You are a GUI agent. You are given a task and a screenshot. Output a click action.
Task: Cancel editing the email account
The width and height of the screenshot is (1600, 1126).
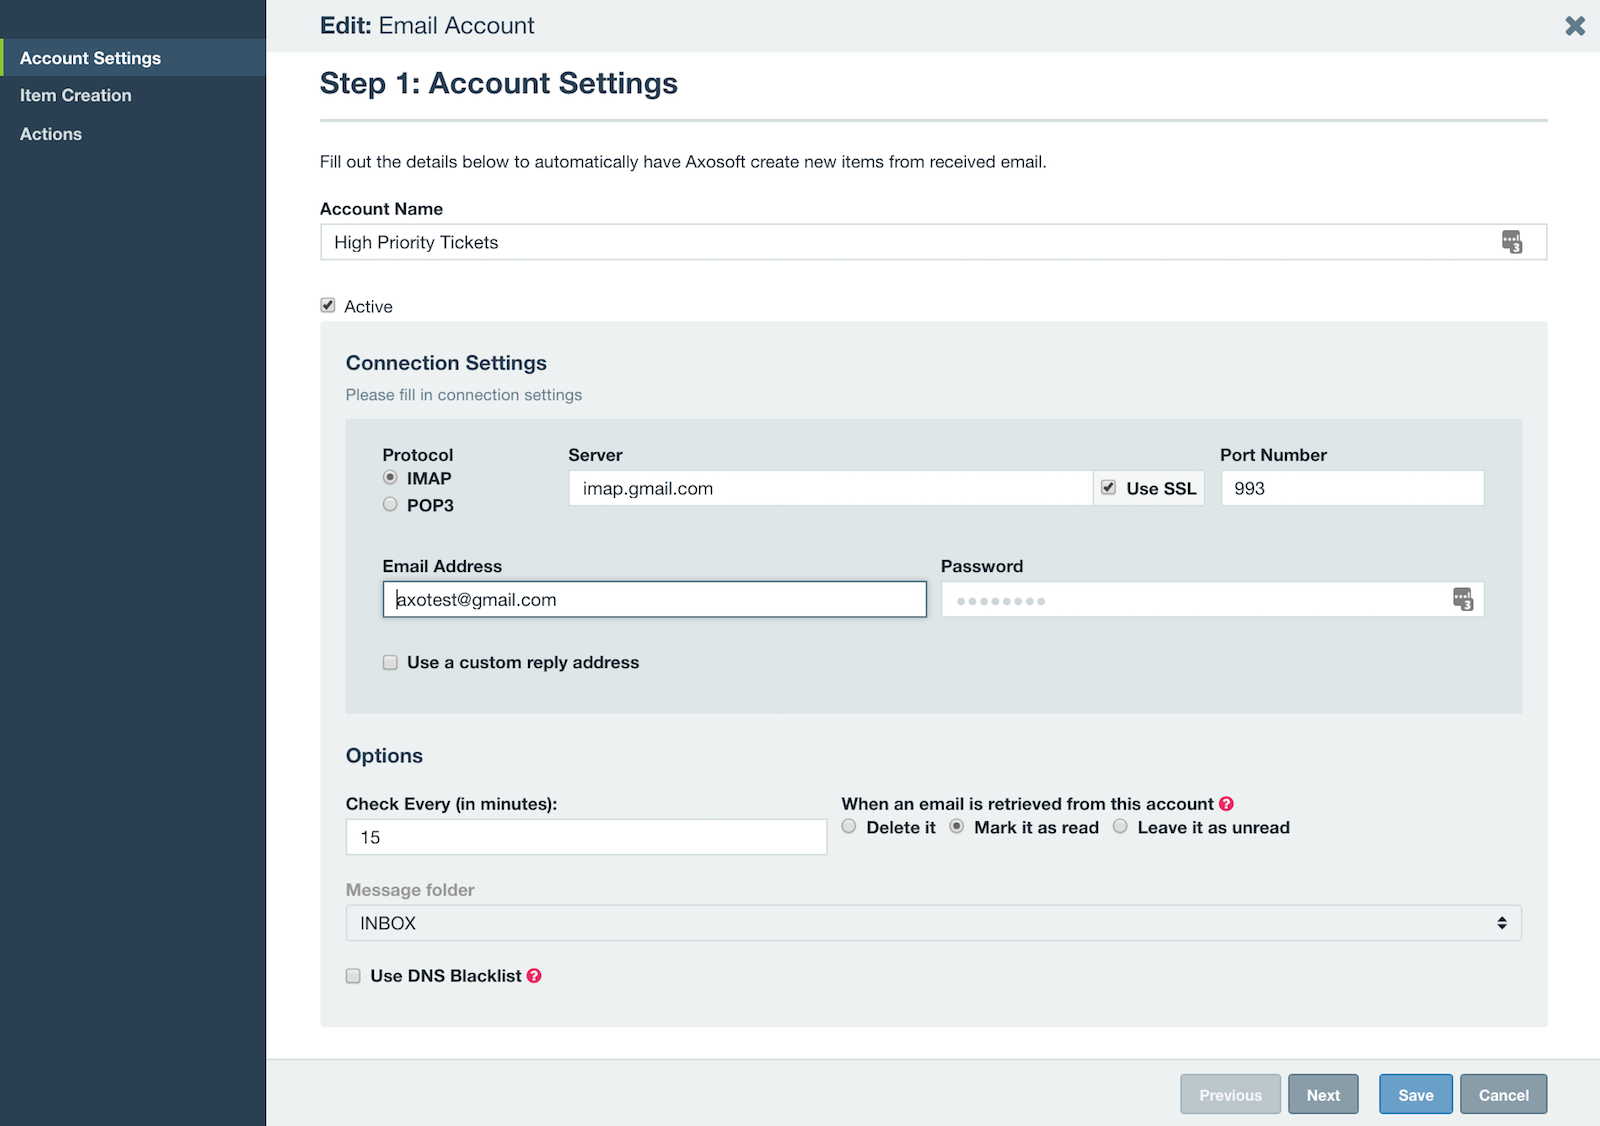coord(1503,1094)
